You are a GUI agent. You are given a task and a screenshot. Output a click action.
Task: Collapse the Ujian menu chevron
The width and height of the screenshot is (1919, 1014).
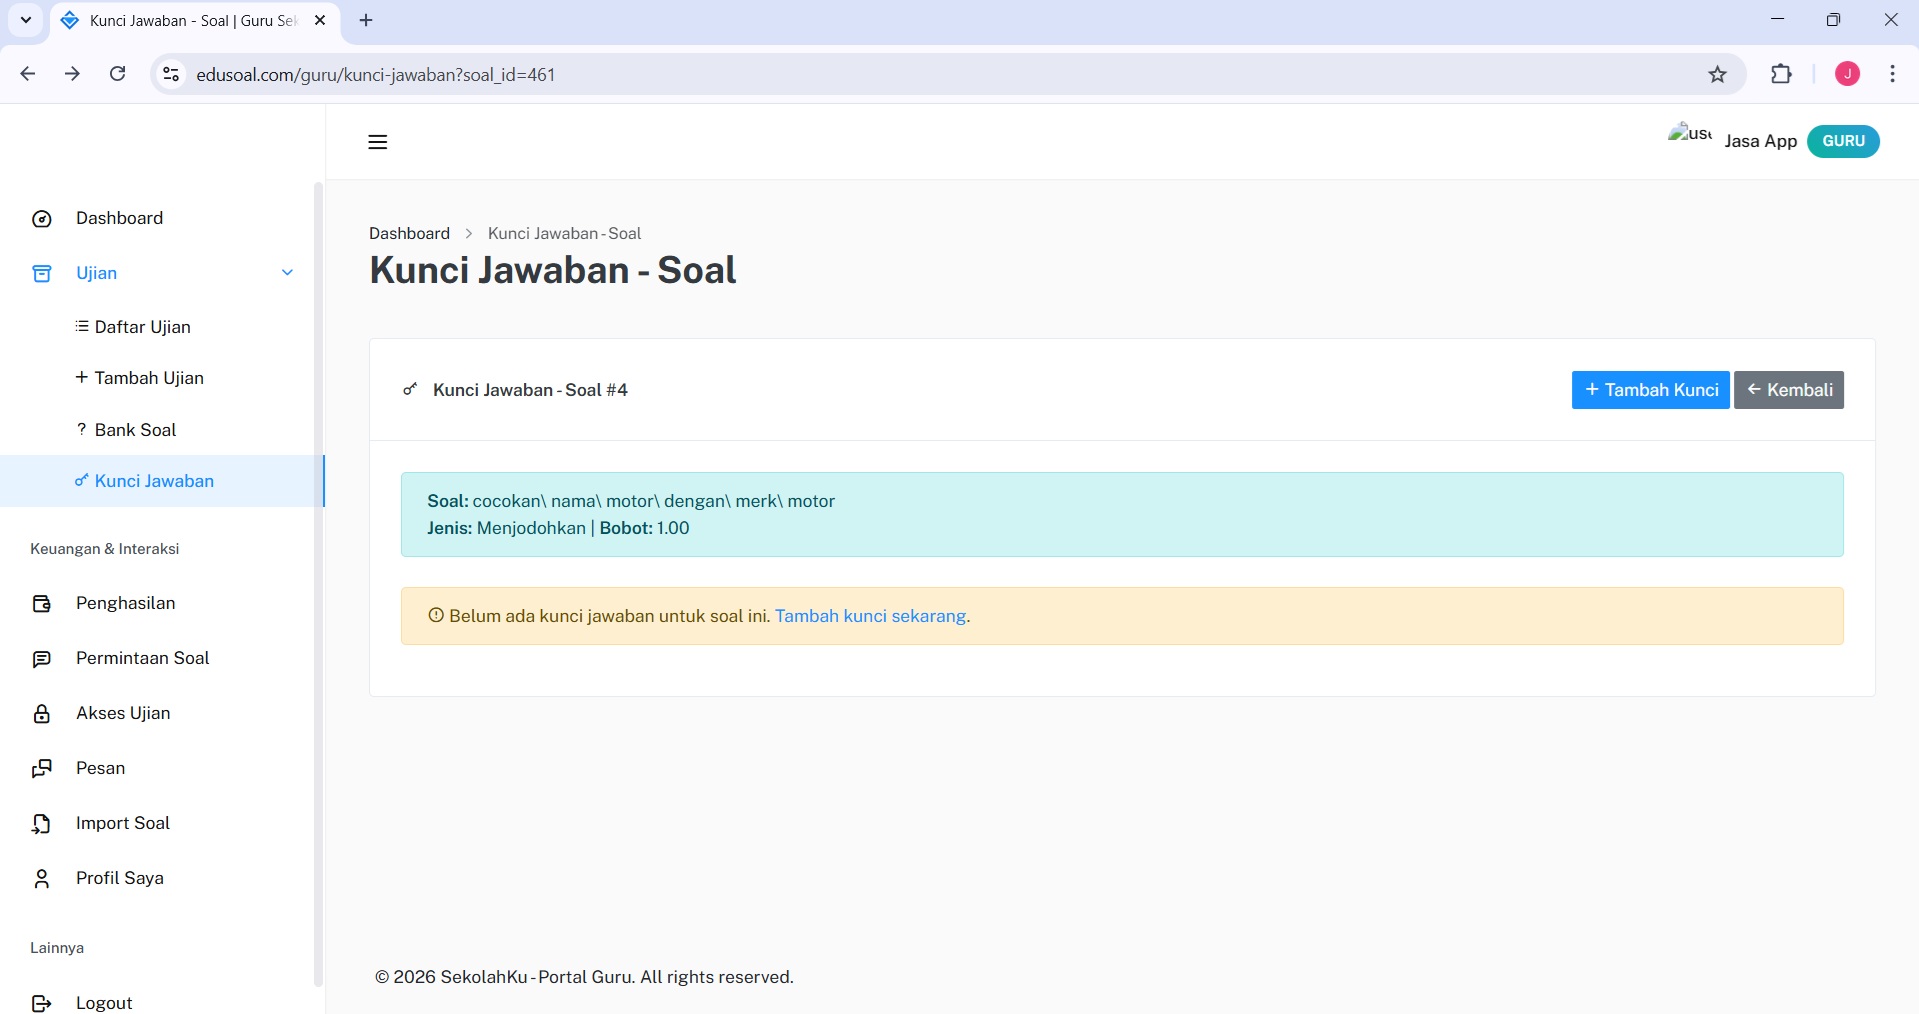click(x=287, y=273)
